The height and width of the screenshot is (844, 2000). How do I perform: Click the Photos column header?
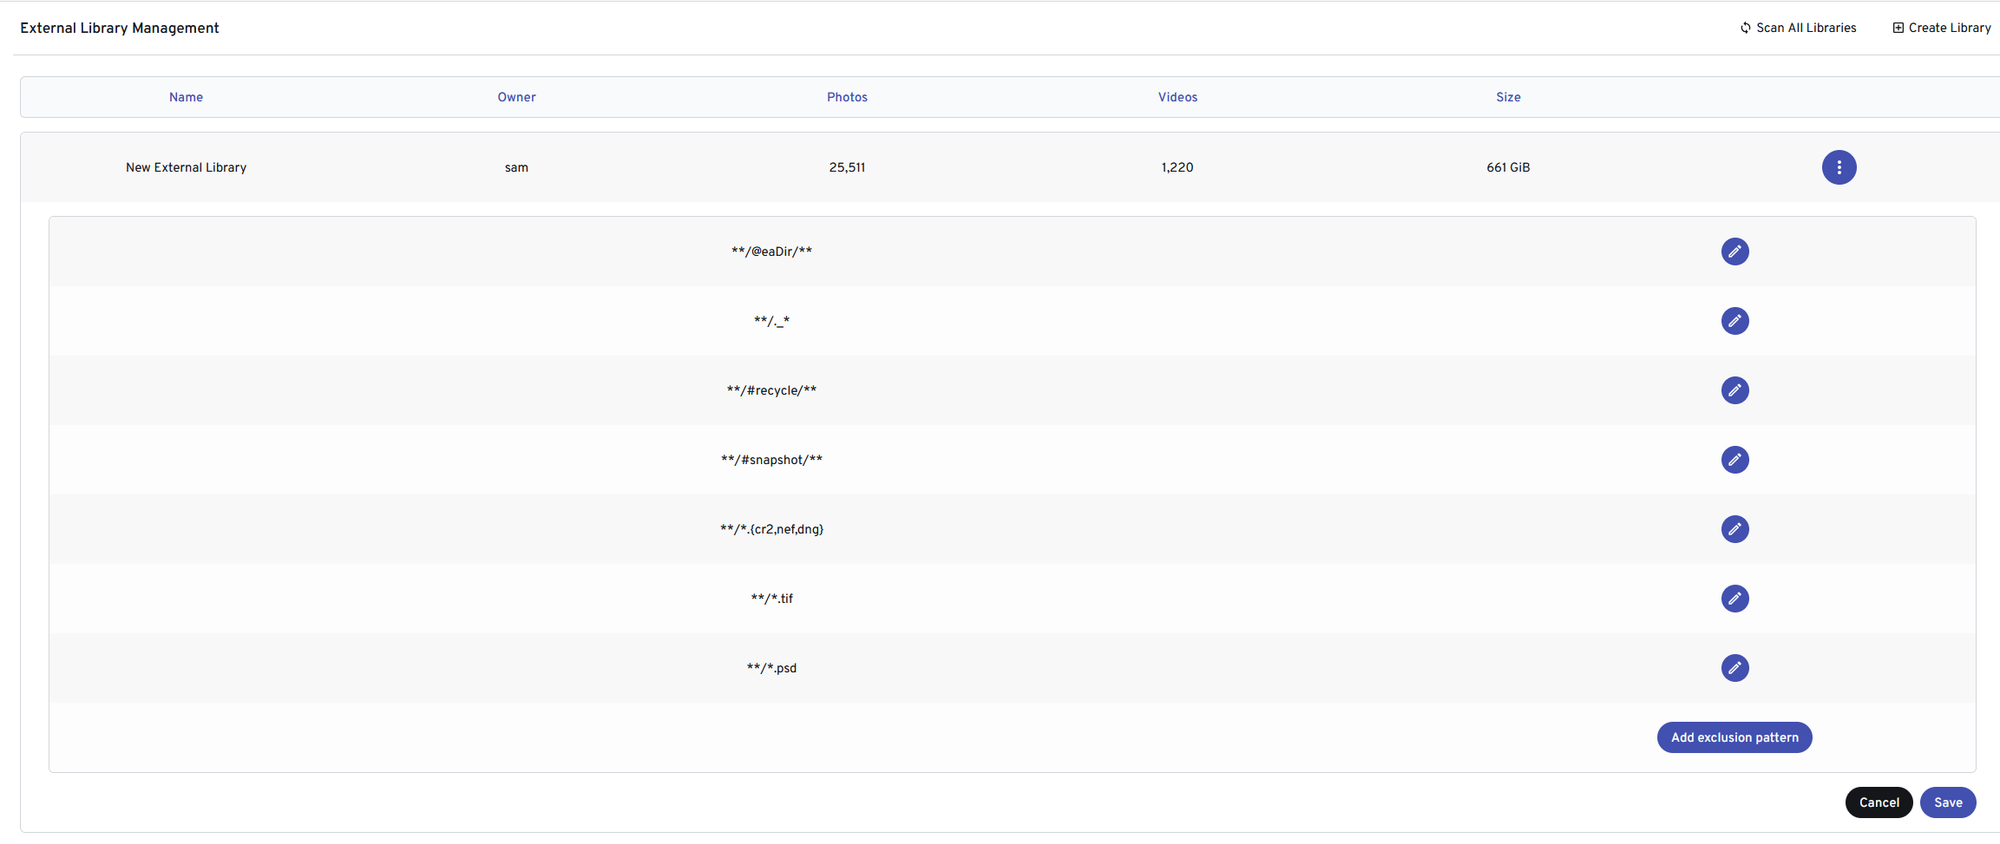(x=847, y=97)
